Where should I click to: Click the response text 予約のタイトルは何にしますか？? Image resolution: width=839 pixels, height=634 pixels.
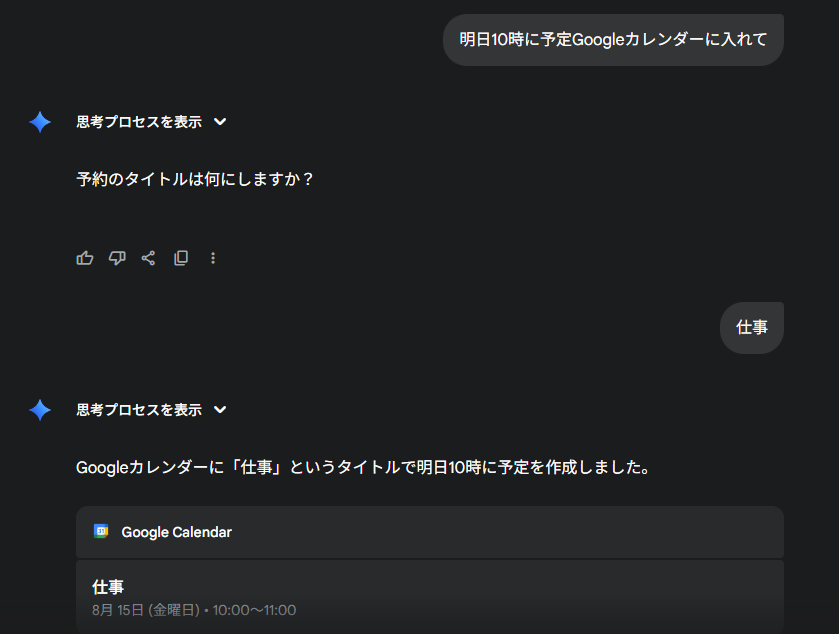pyautogui.click(x=195, y=179)
